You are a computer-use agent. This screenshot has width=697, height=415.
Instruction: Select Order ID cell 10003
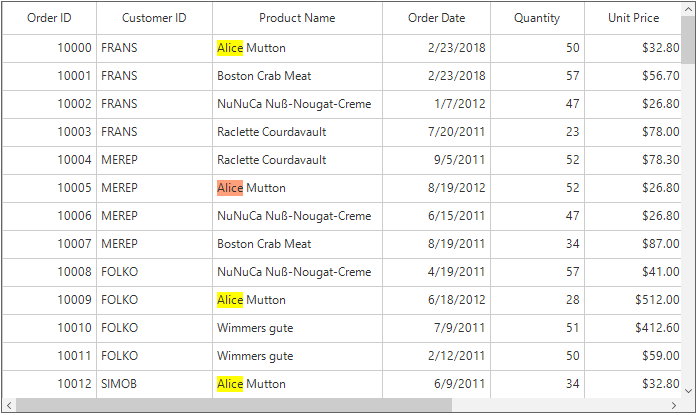(49, 132)
